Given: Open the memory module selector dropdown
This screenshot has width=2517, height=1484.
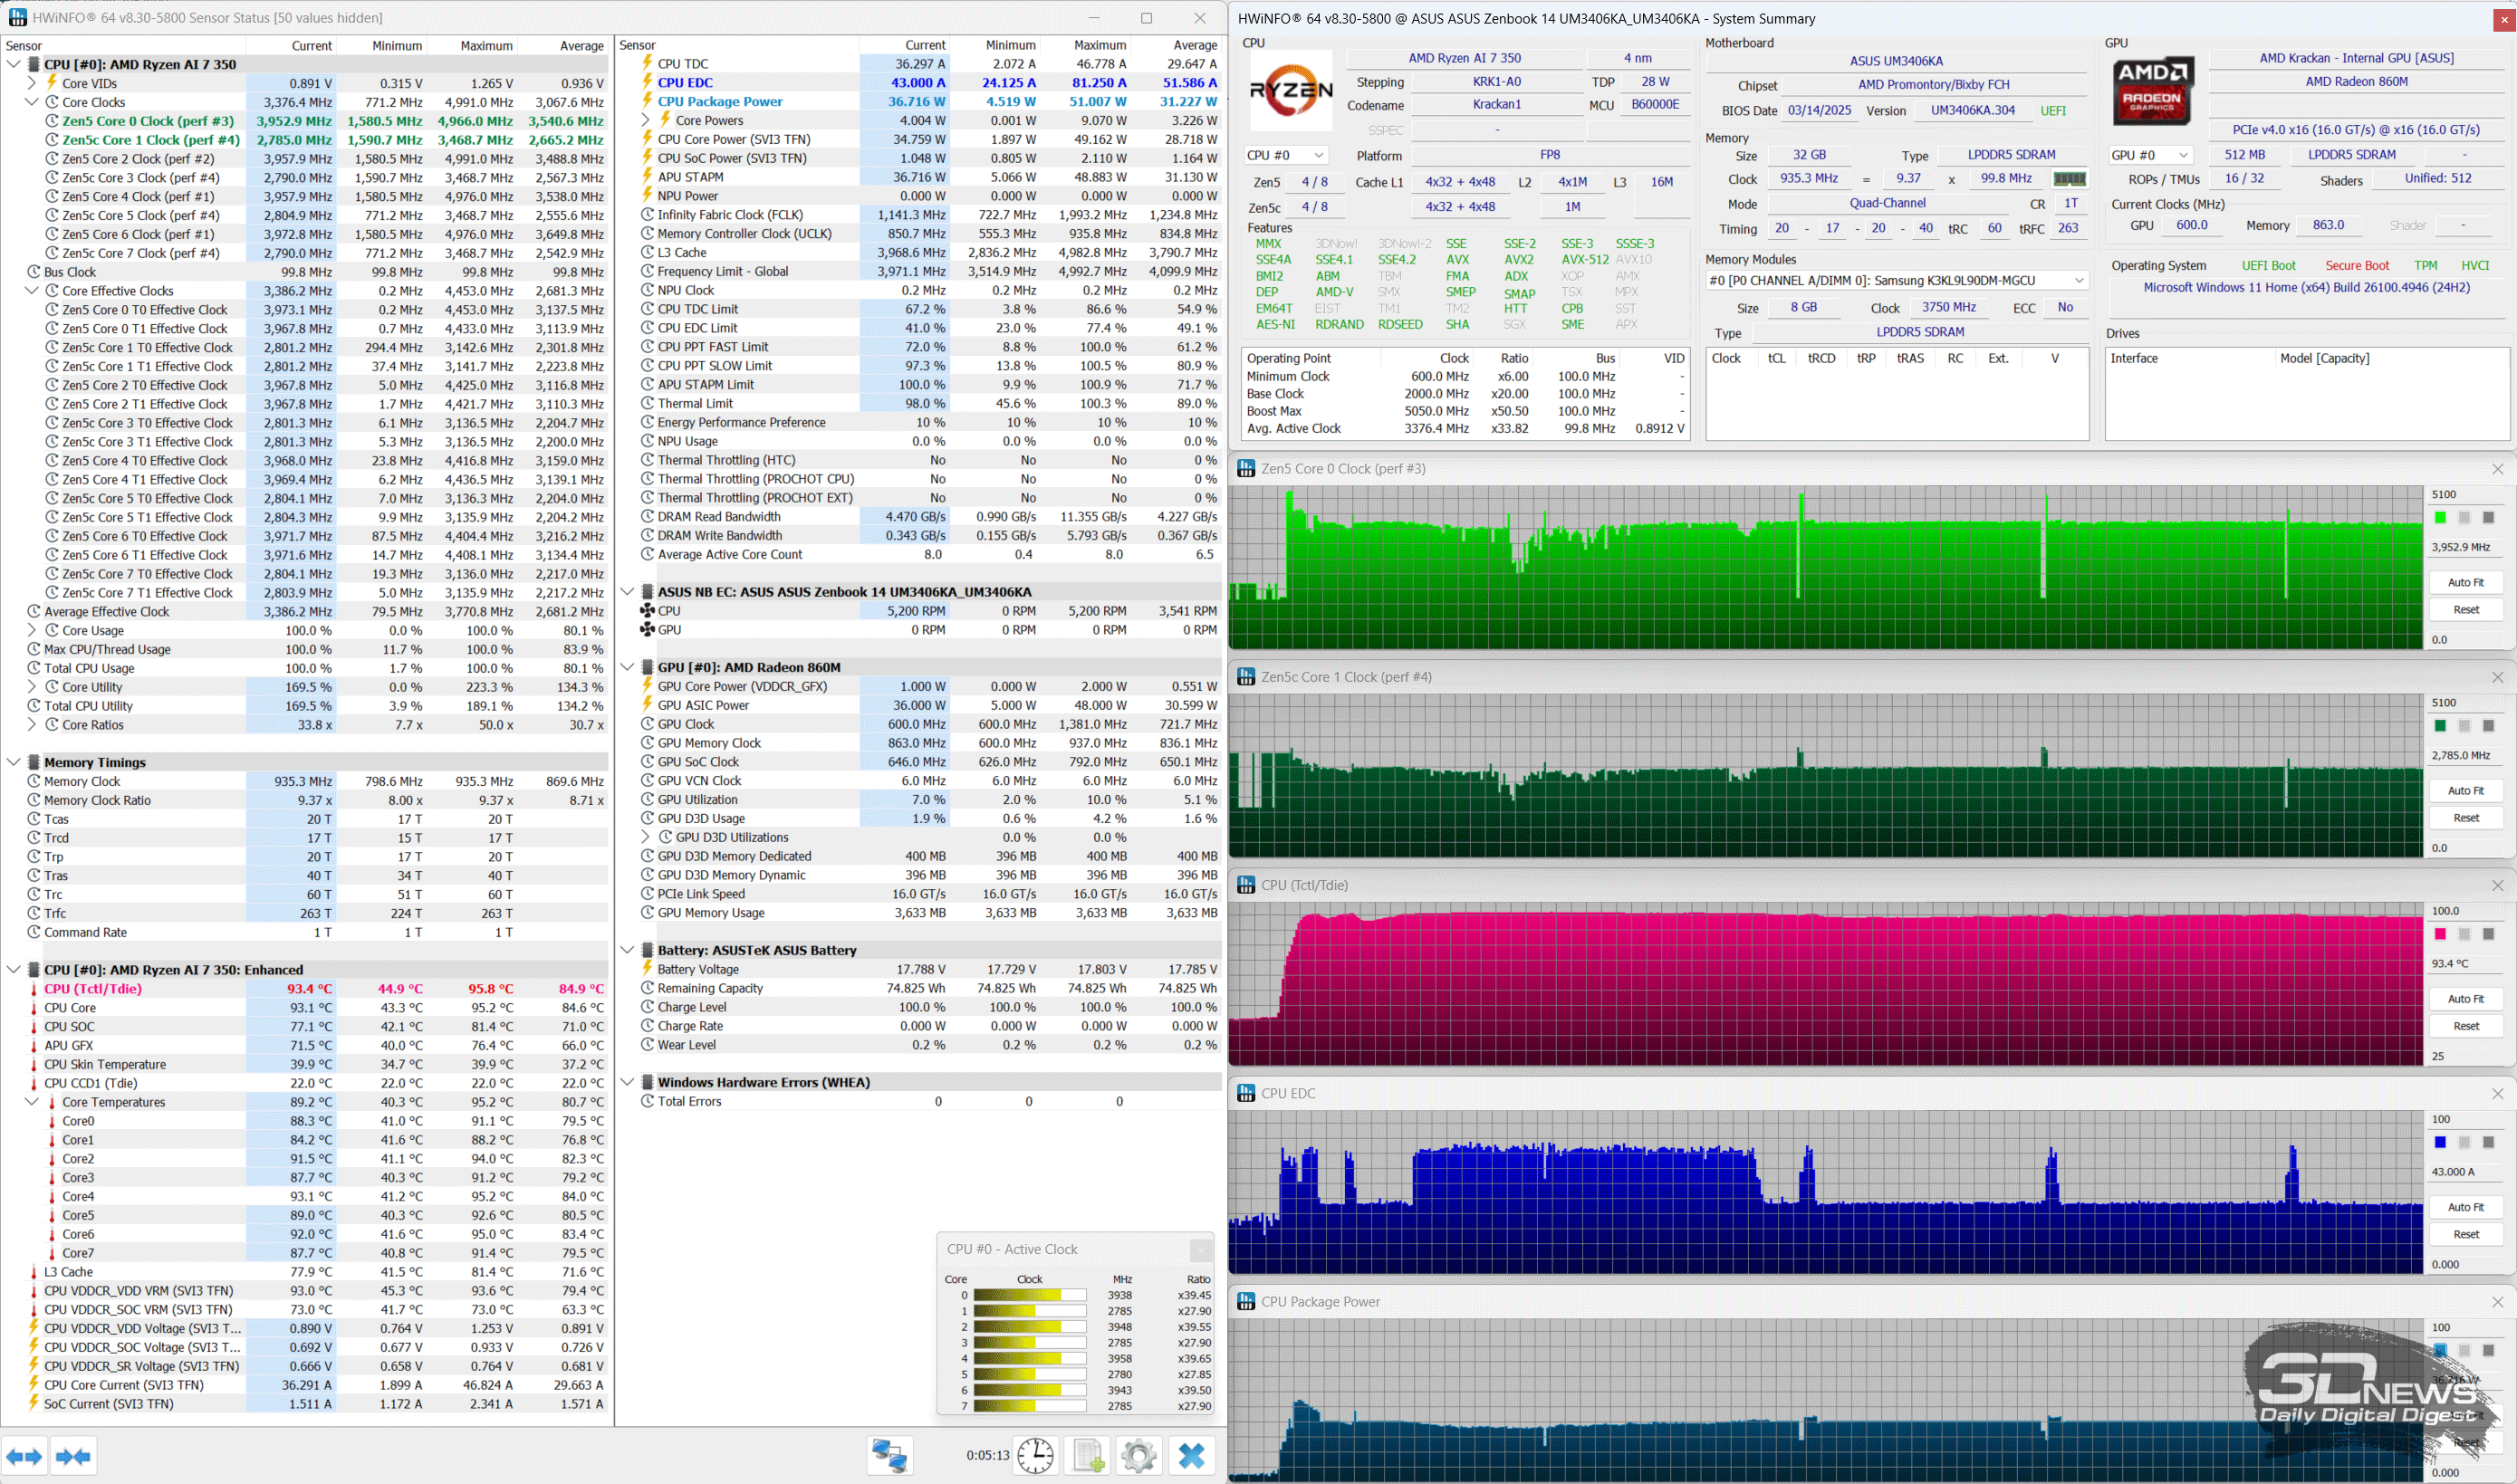Looking at the screenshot, I should [x=1897, y=281].
